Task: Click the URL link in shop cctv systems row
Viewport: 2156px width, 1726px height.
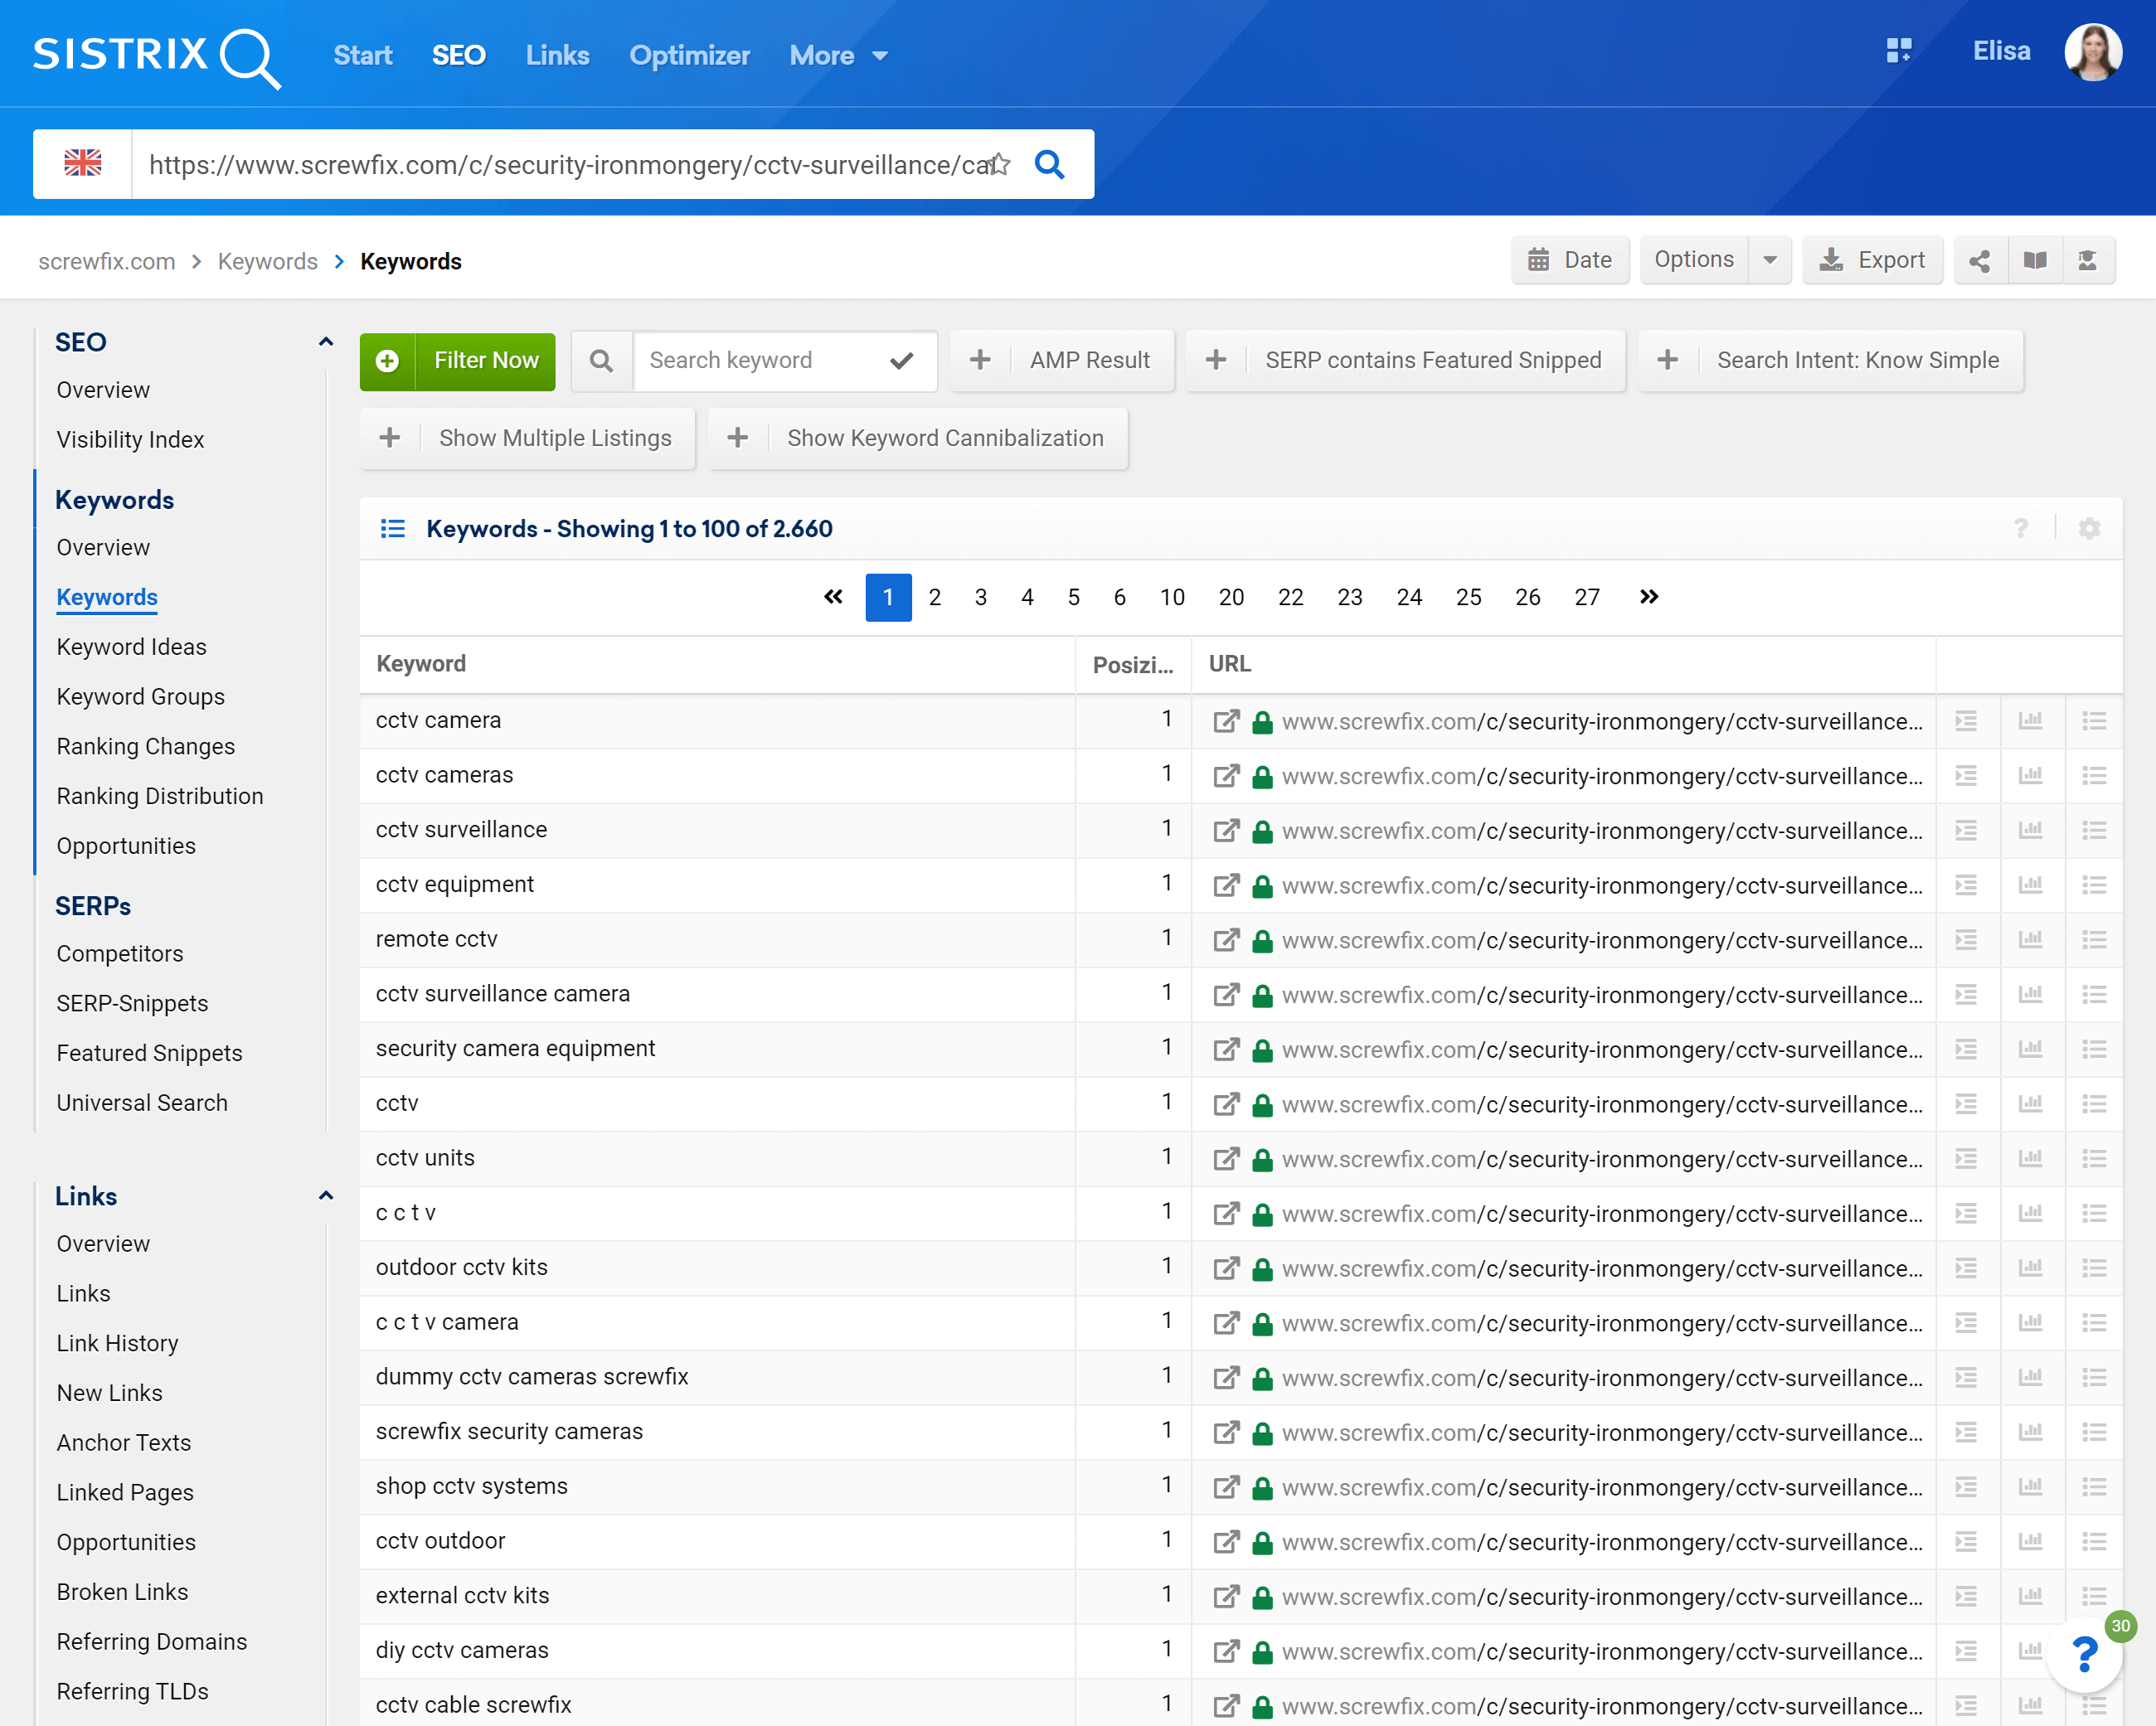Action: pos(1602,1488)
